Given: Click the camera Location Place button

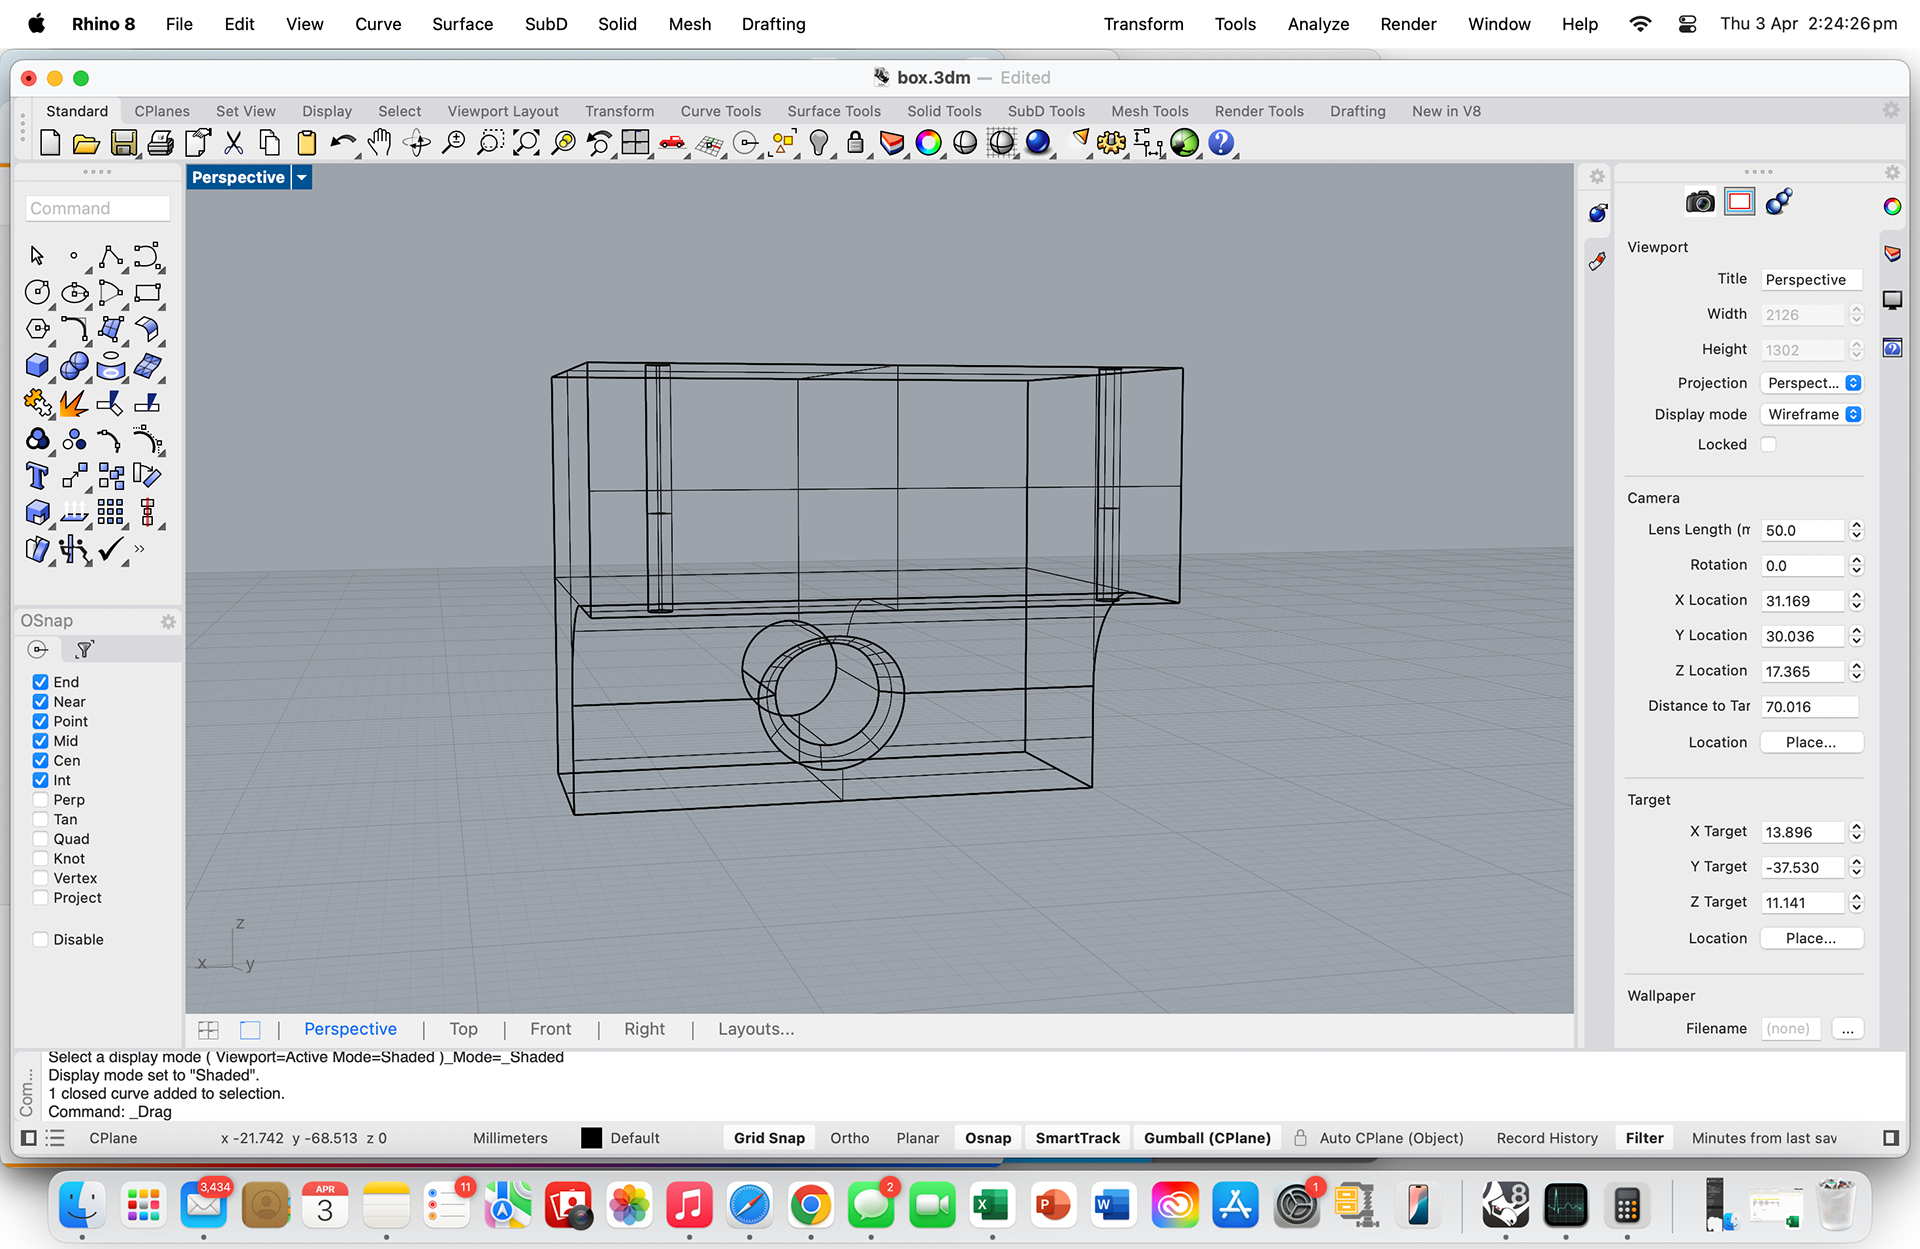Looking at the screenshot, I should 1811,742.
